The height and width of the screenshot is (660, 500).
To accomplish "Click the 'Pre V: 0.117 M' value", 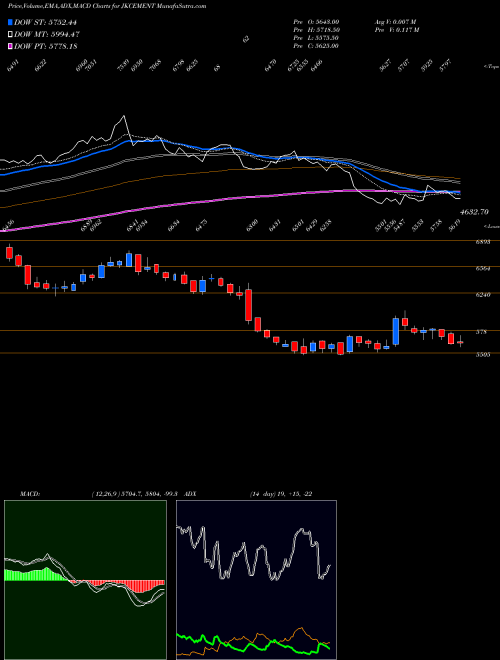I will tap(397, 29).
